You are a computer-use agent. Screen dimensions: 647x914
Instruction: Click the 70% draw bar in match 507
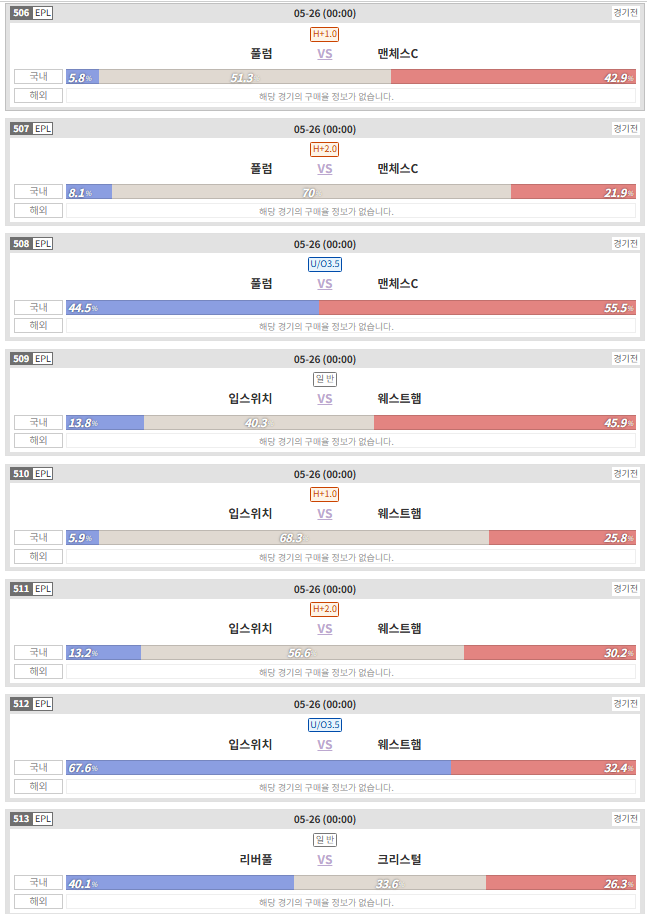(311, 192)
